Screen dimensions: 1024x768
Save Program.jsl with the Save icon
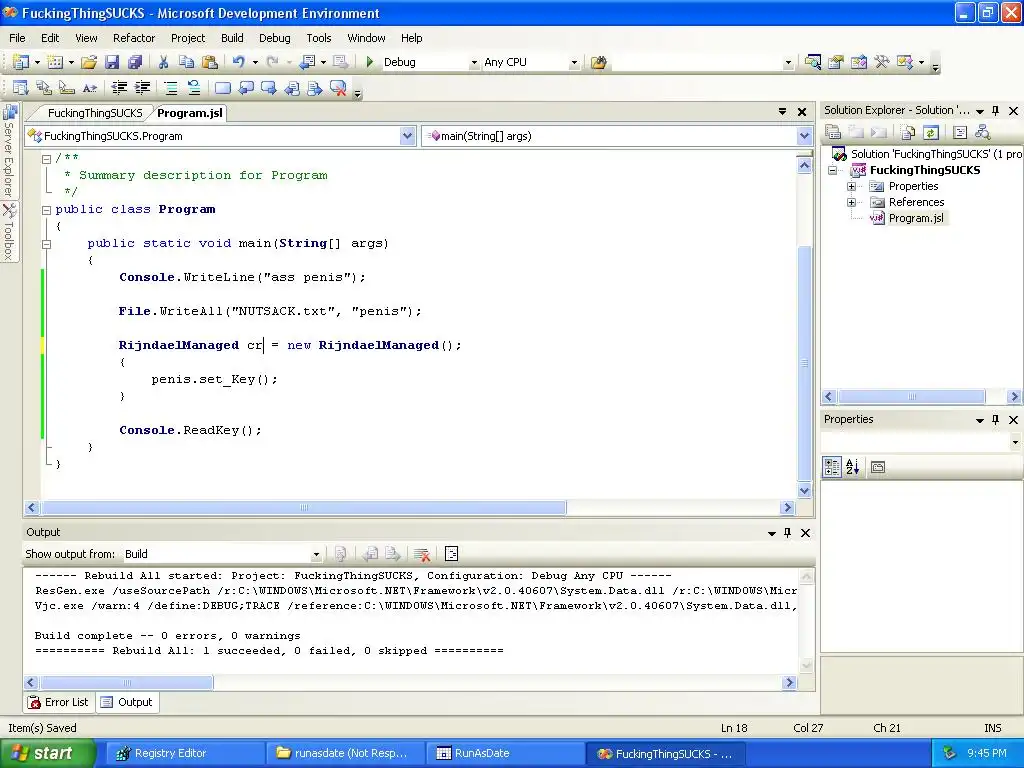point(112,62)
